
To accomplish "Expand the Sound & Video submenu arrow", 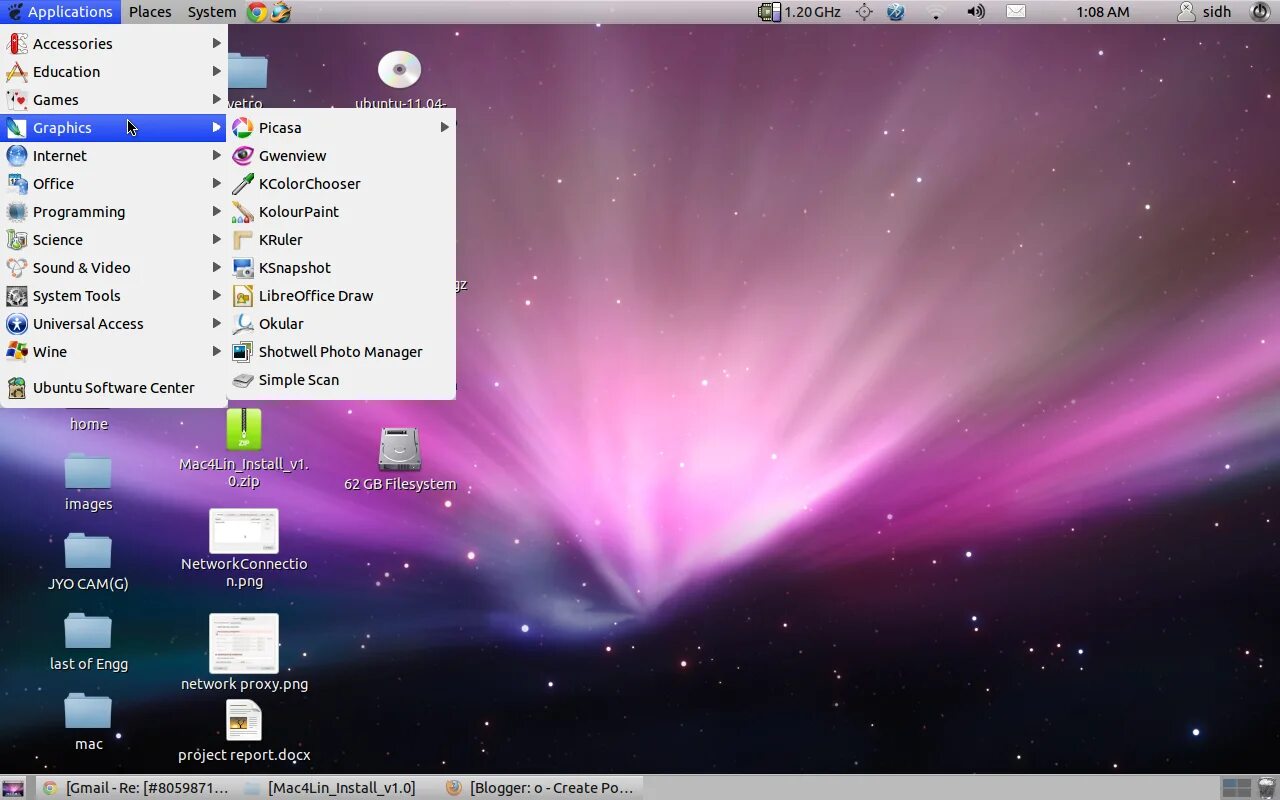I will 216,268.
